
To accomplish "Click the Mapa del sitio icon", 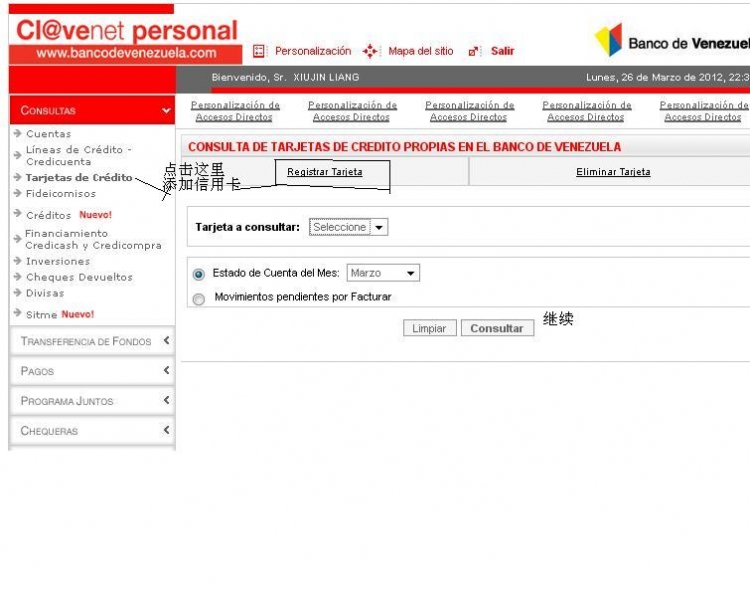I will point(370,51).
